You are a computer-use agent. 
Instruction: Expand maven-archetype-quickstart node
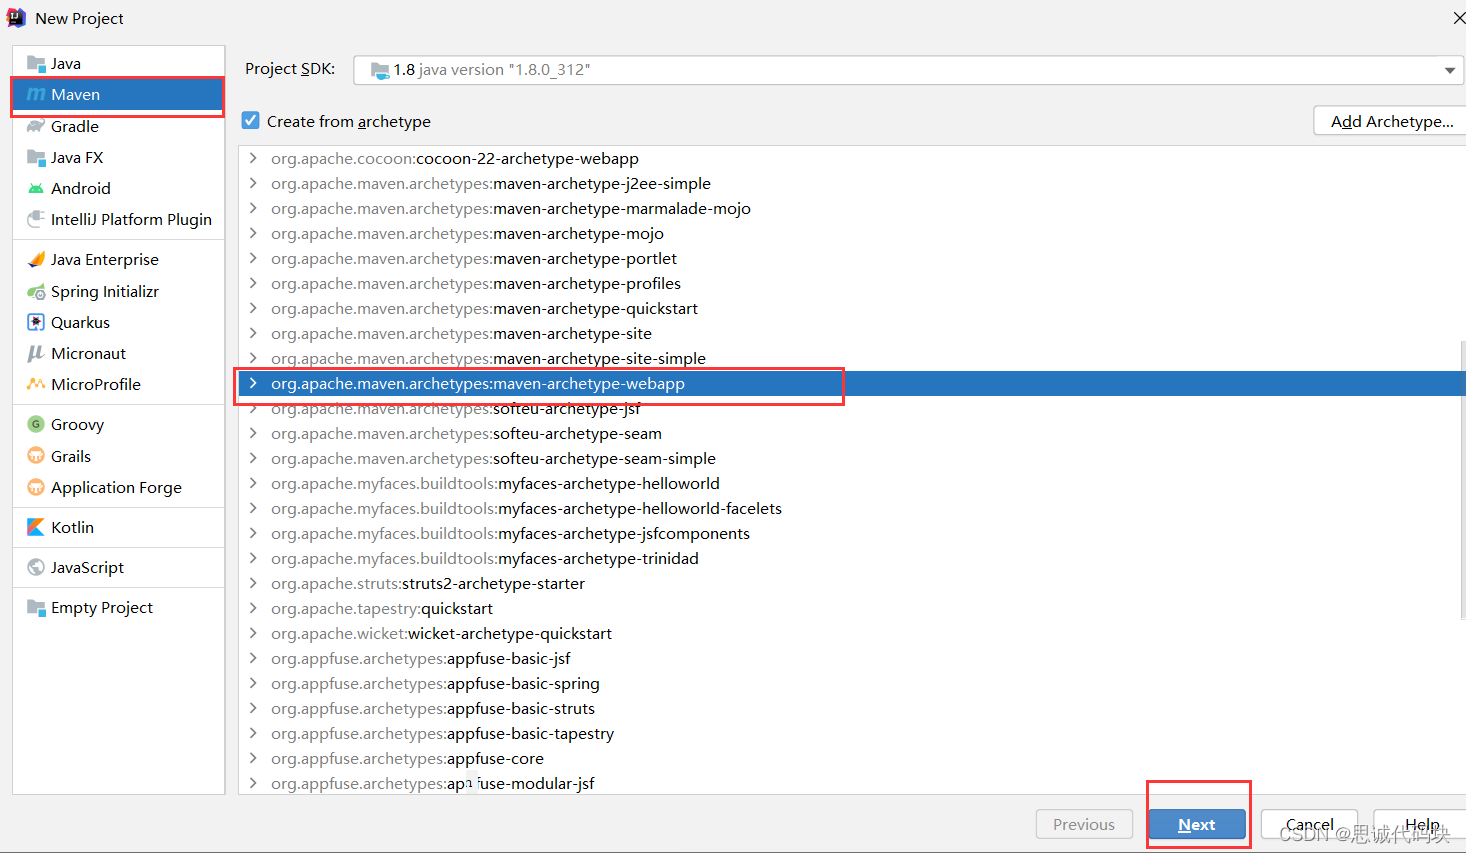click(x=253, y=308)
